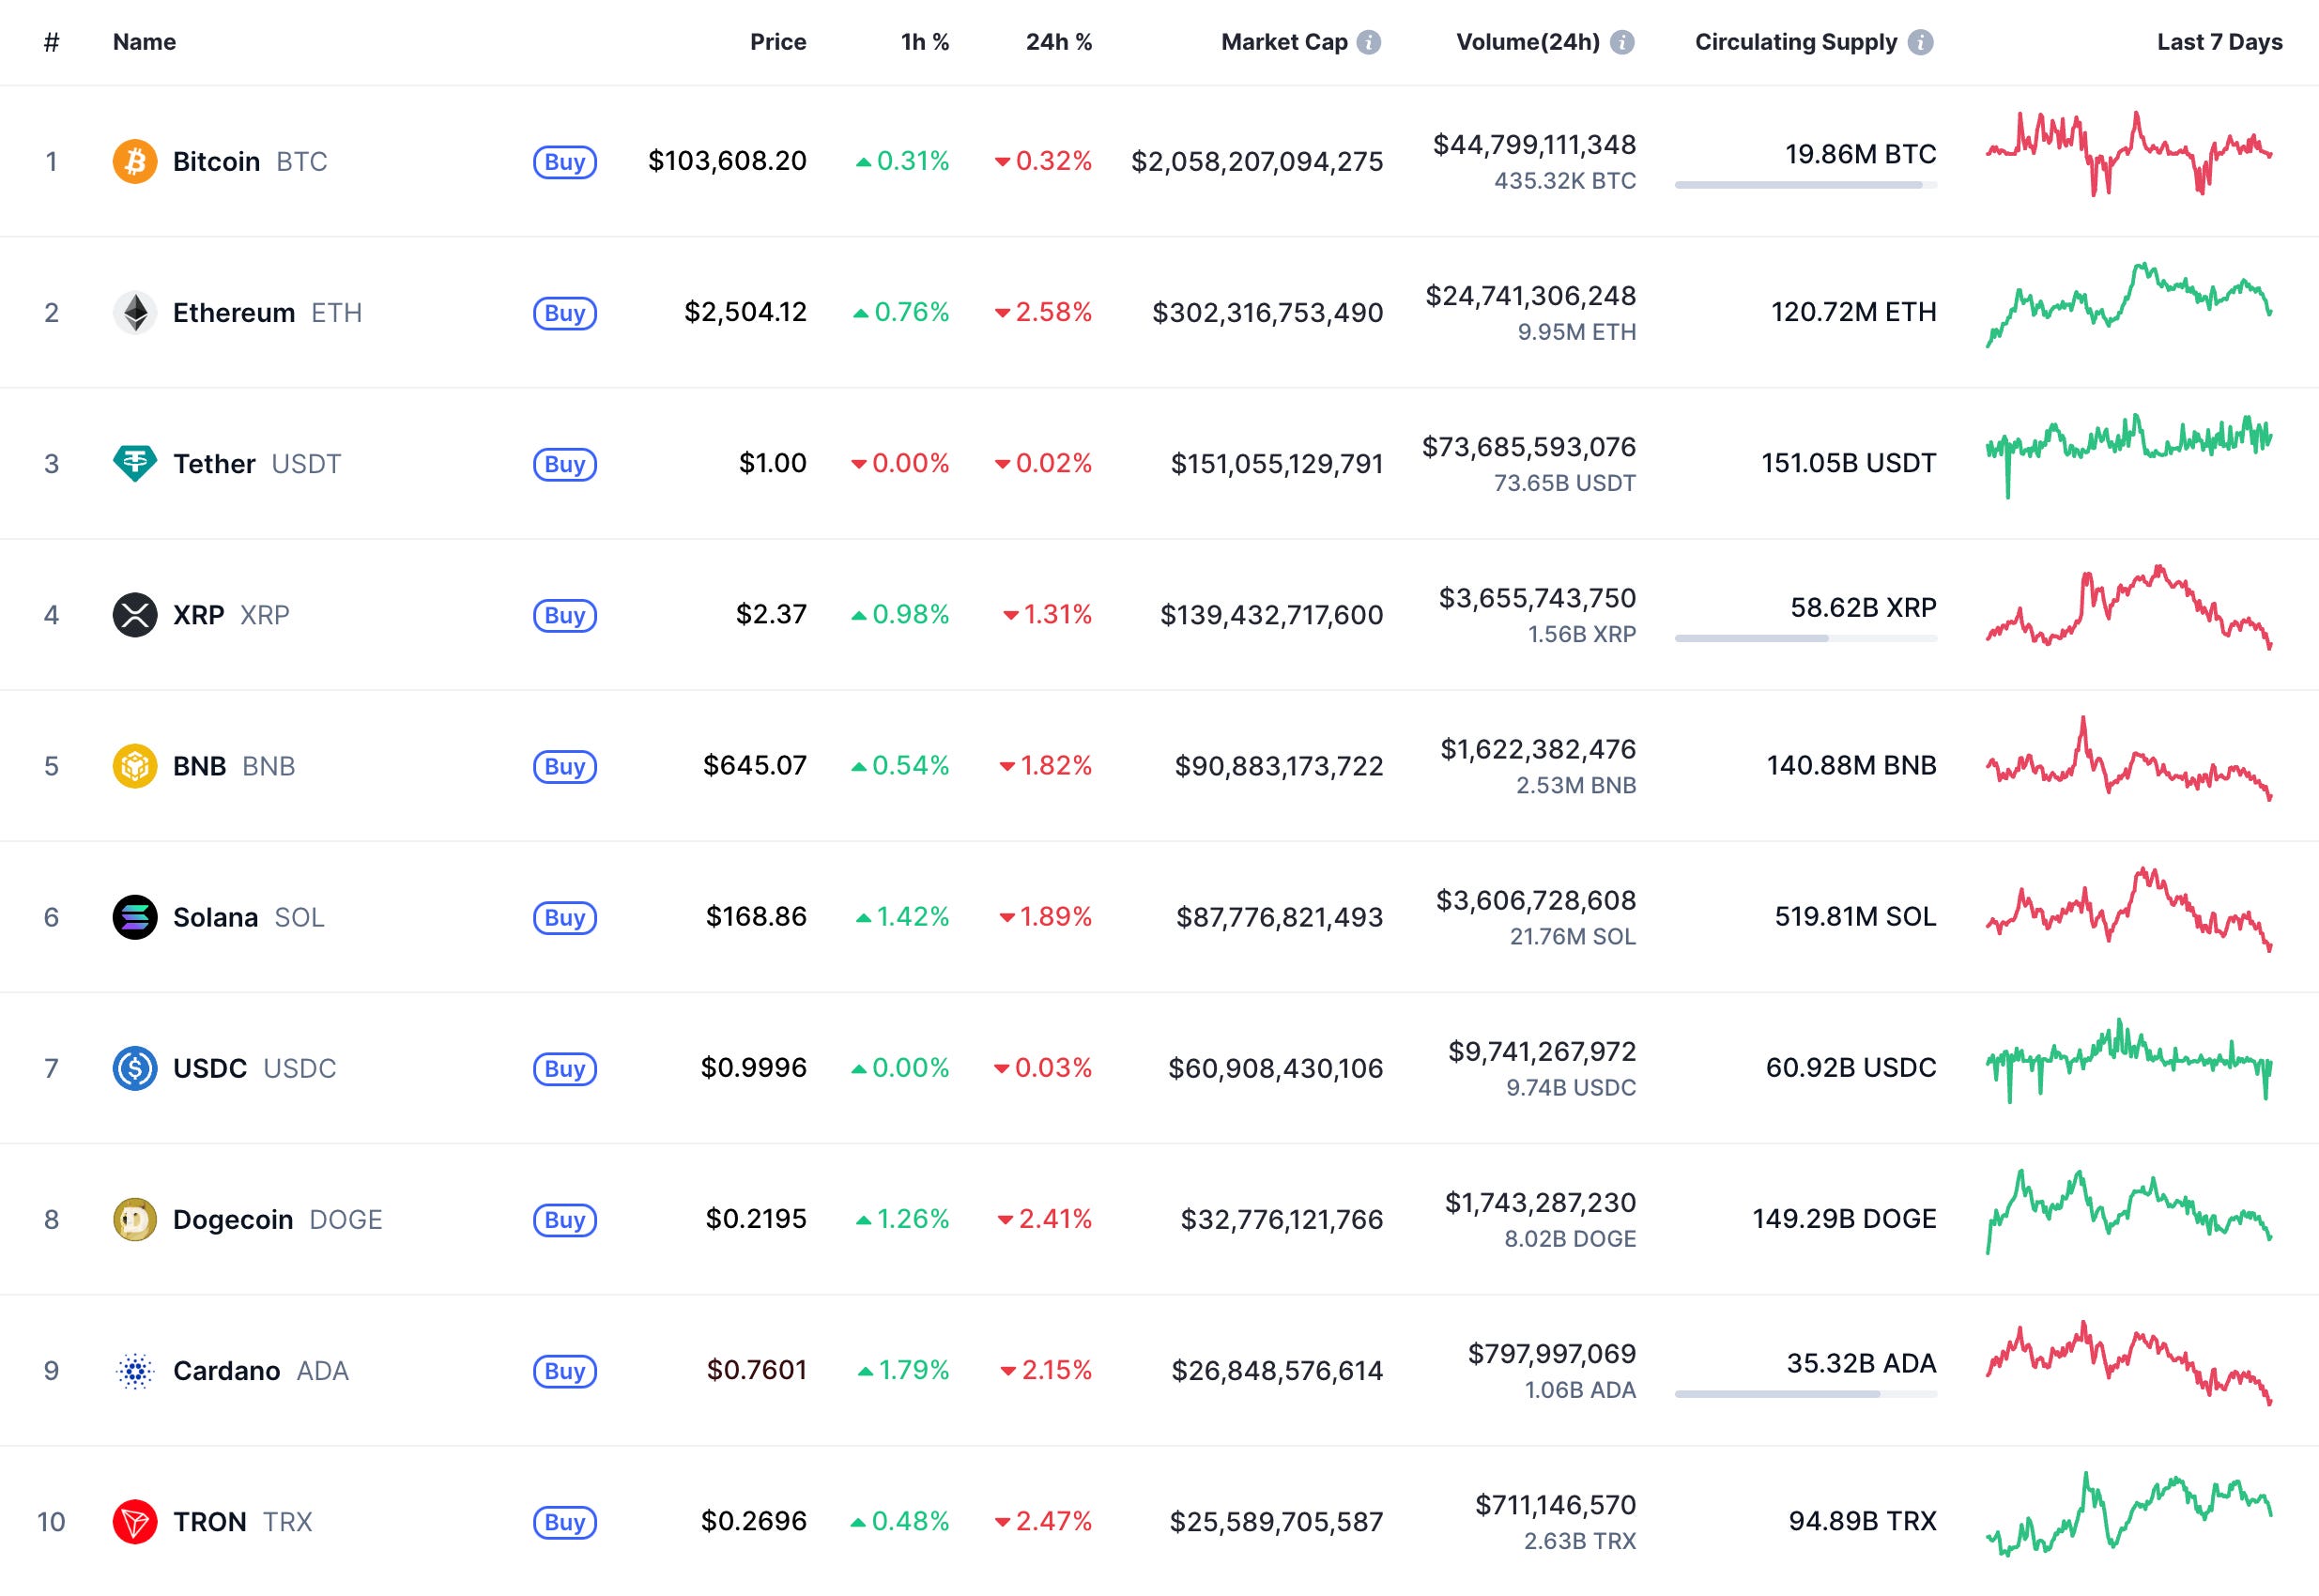The image size is (2319, 1596).
Task: Click XRP market cap $139,432,717,600
Action: click(x=1271, y=614)
